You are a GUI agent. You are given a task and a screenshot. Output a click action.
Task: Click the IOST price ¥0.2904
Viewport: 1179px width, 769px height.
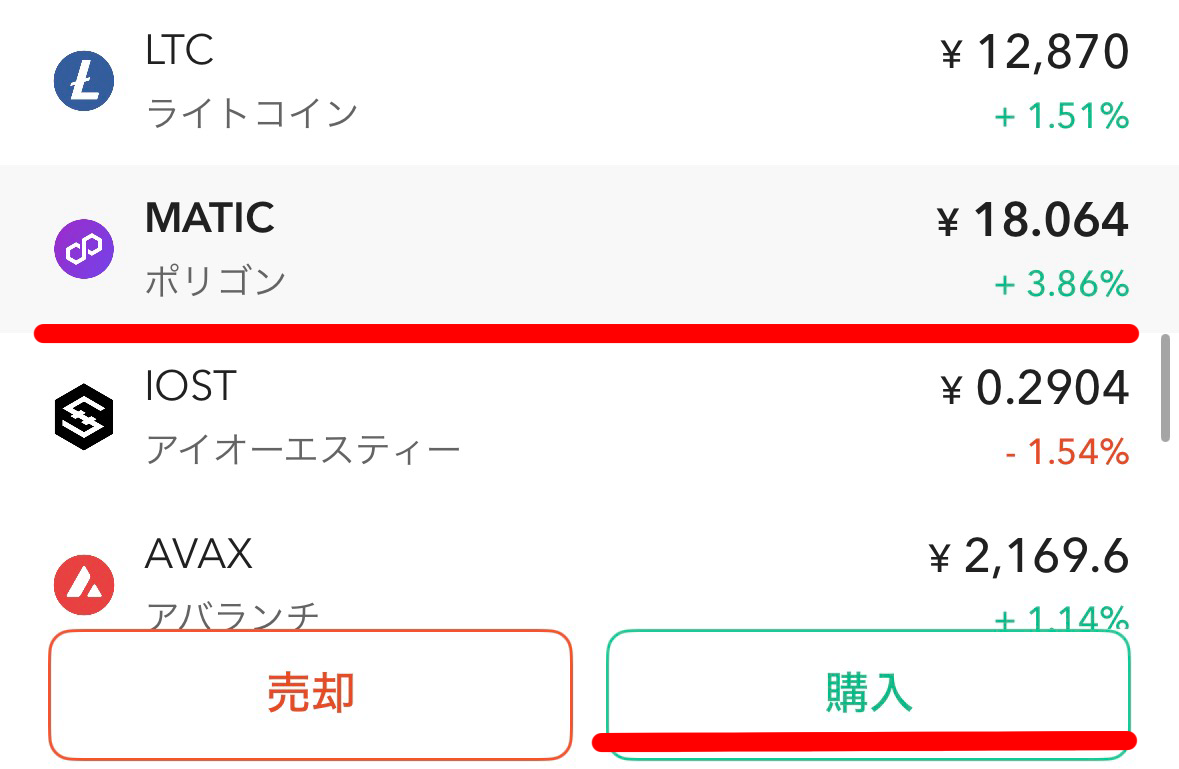coord(1035,389)
